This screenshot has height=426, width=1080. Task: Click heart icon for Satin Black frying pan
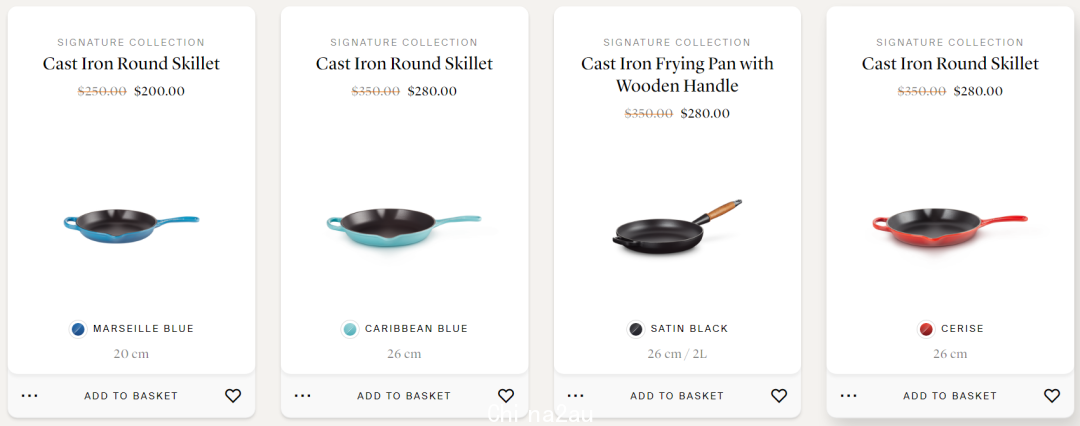pyautogui.click(x=779, y=396)
